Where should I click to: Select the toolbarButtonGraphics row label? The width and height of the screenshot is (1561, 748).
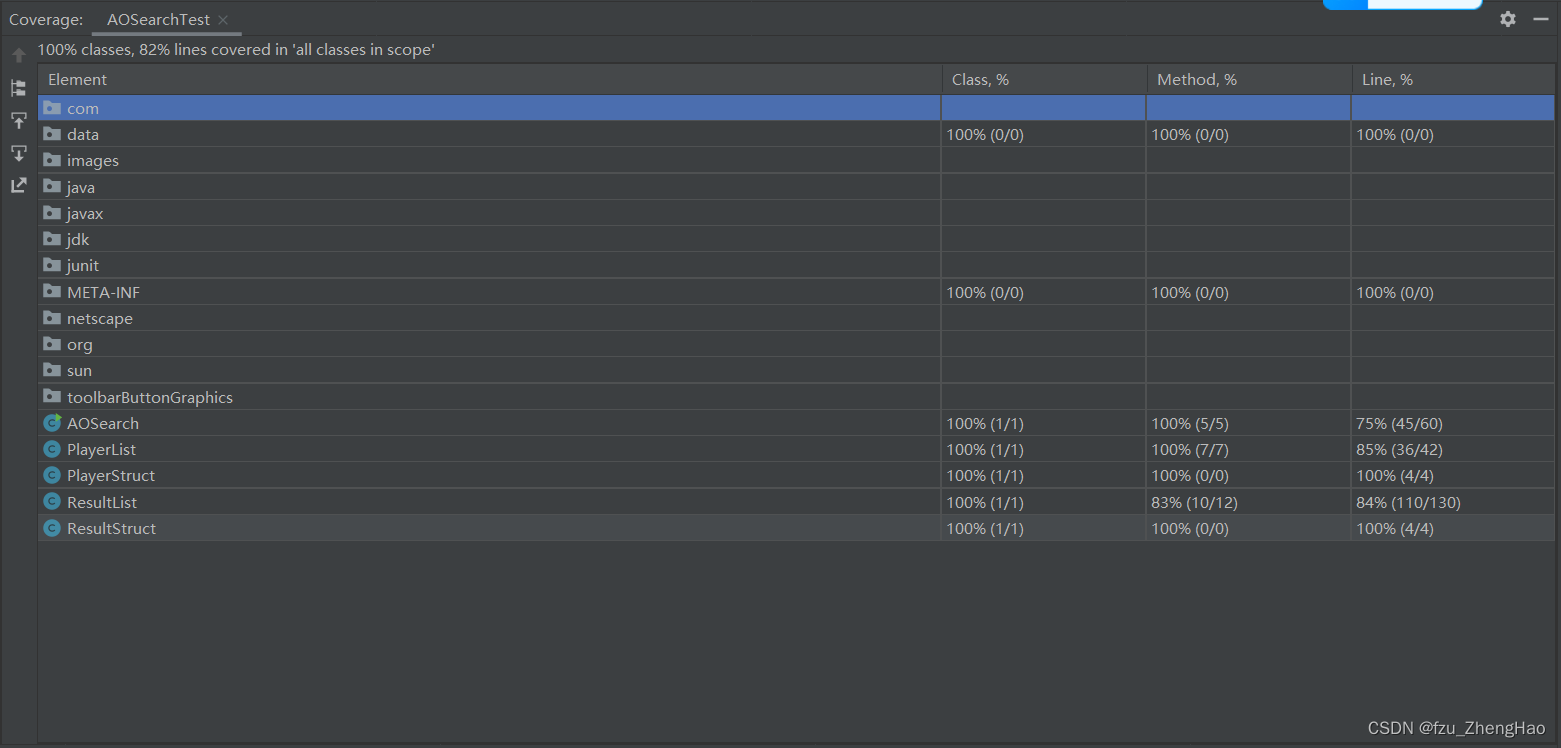pos(150,397)
